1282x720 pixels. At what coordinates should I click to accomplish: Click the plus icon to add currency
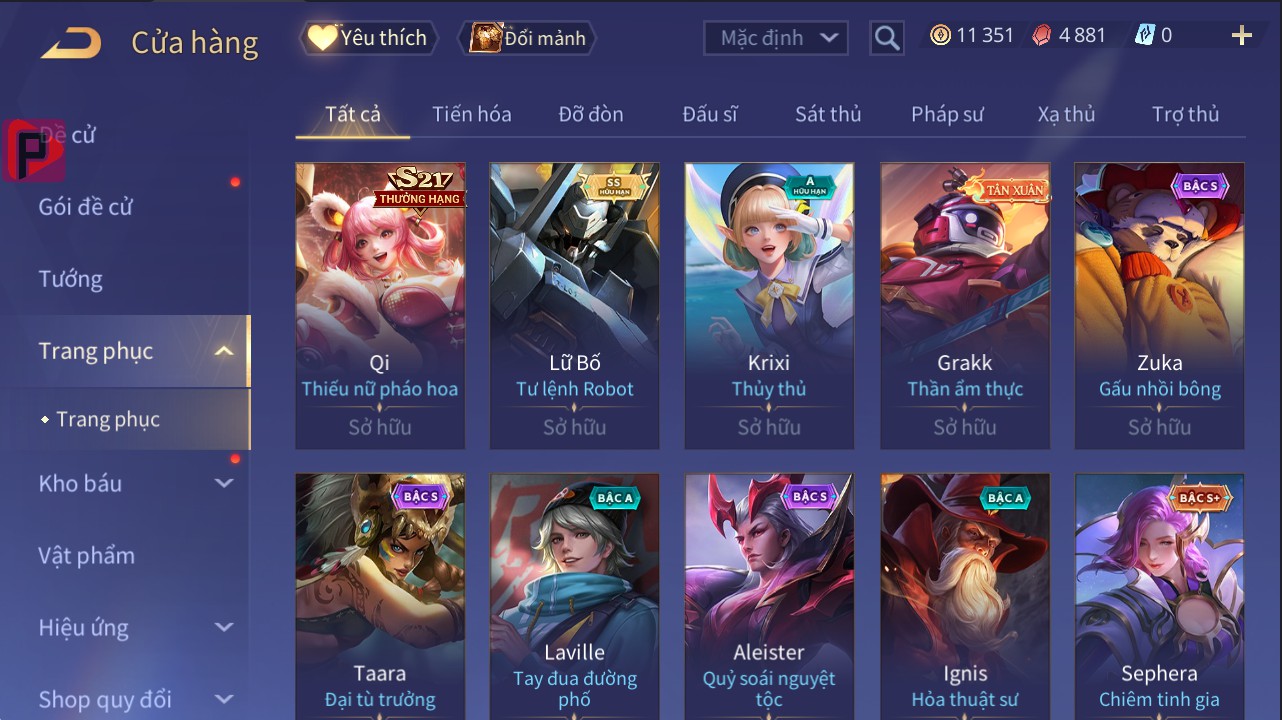coord(1242,36)
